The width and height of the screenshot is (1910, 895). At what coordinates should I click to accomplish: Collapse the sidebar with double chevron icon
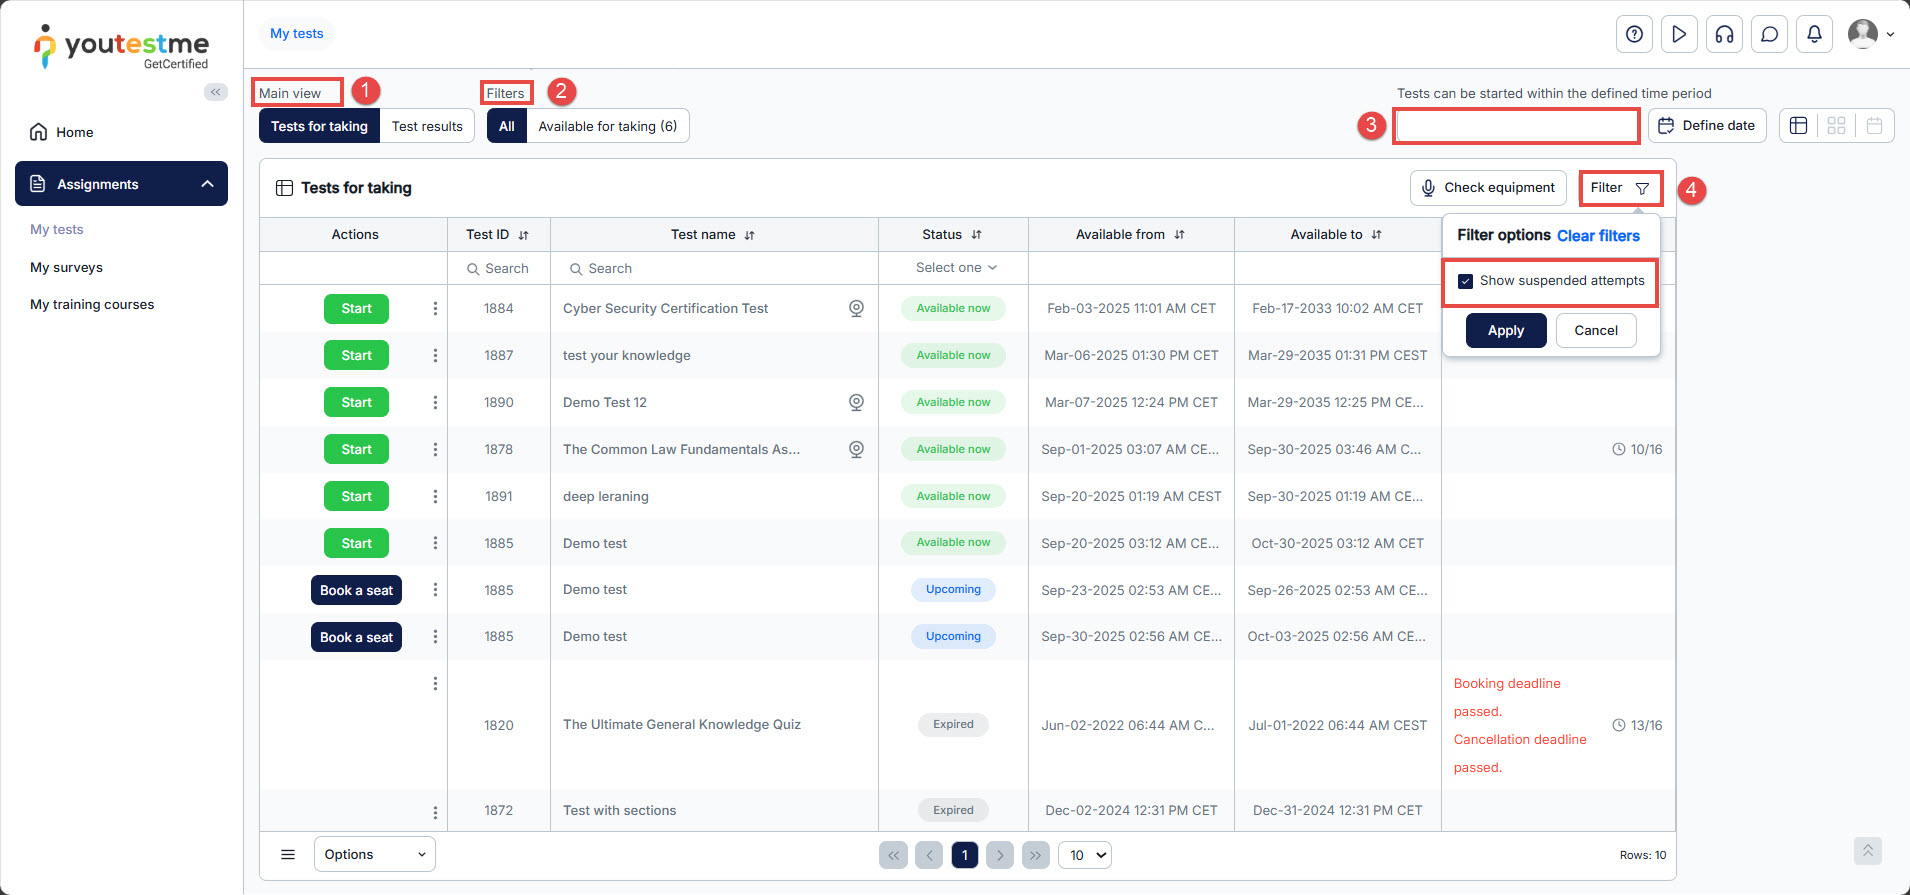215,92
